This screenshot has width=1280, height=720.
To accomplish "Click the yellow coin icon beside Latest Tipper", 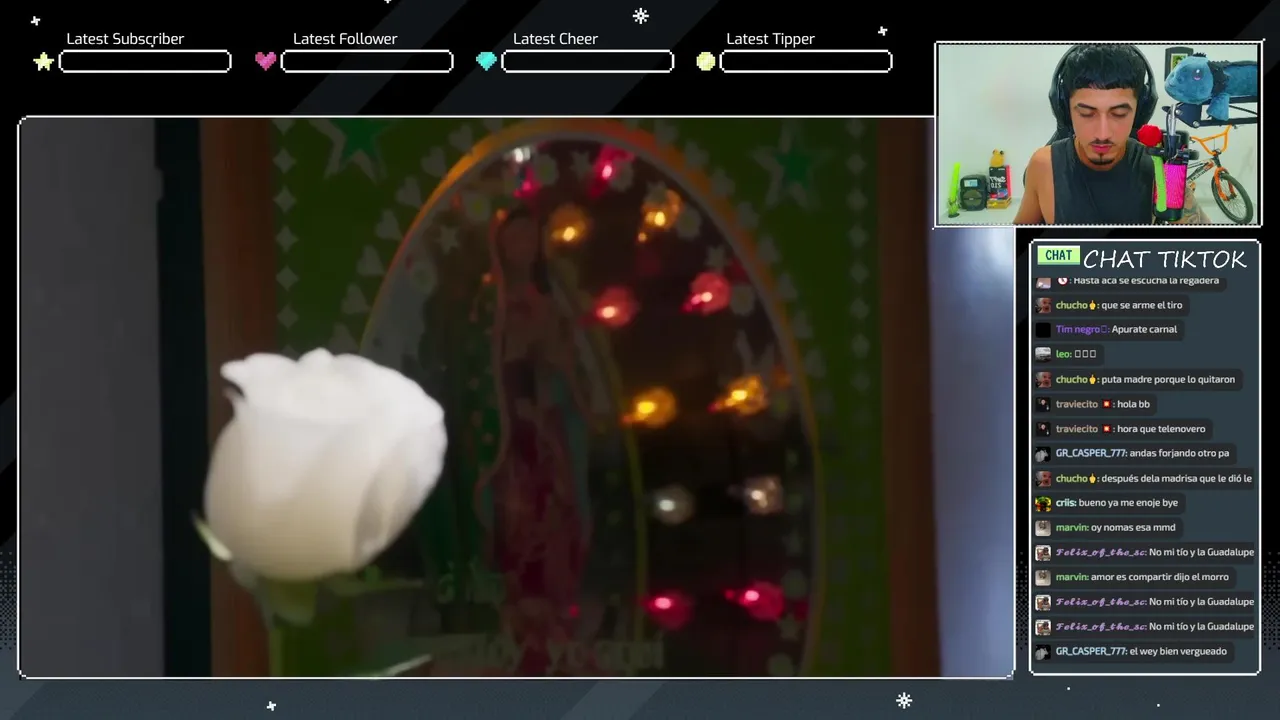I will (x=706, y=61).
